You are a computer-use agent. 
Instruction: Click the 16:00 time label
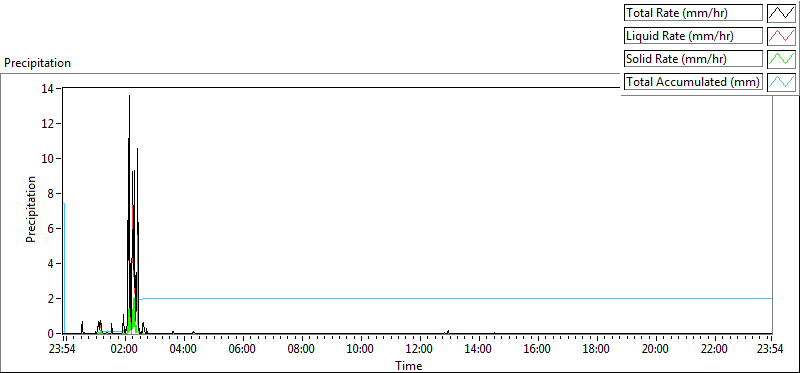pos(537,349)
